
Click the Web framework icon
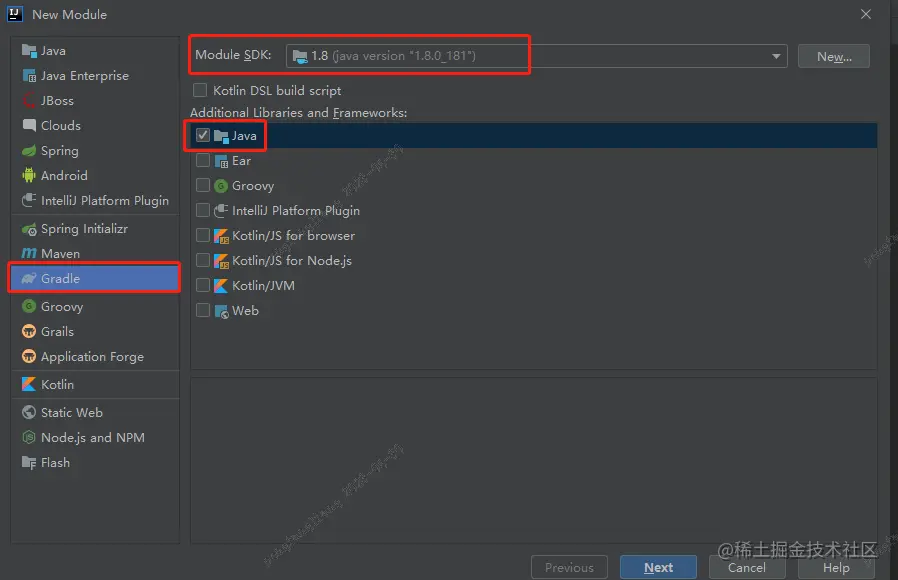click(221, 311)
